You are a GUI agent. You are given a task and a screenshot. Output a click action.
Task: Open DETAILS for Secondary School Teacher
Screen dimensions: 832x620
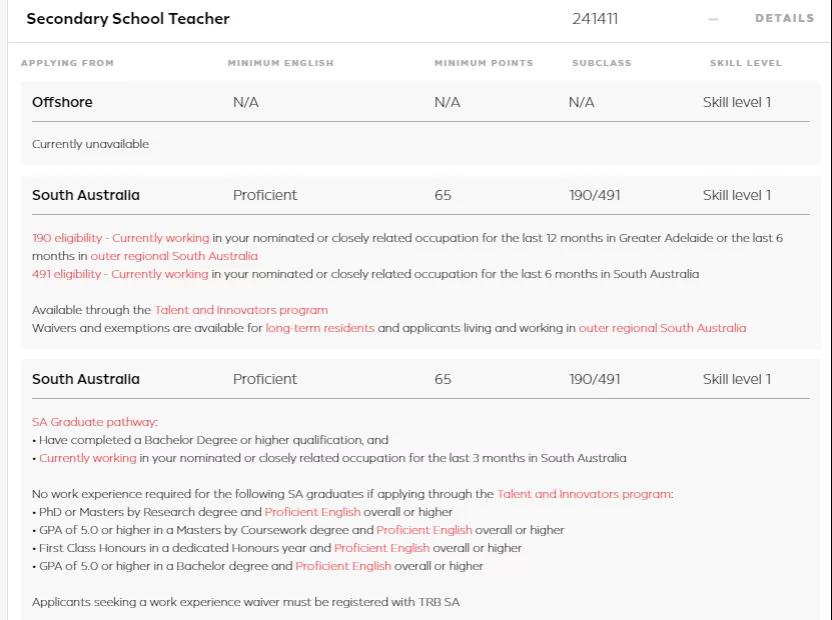(x=784, y=19)
